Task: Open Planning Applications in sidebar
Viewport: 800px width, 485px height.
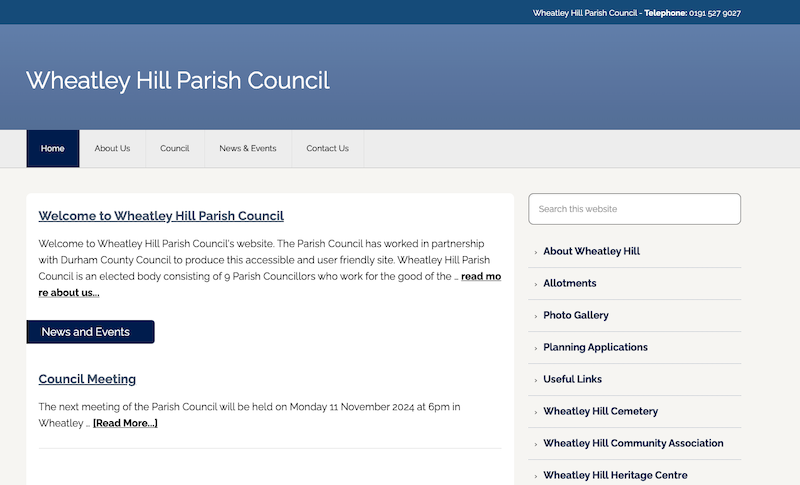Action: click(595, 347)
